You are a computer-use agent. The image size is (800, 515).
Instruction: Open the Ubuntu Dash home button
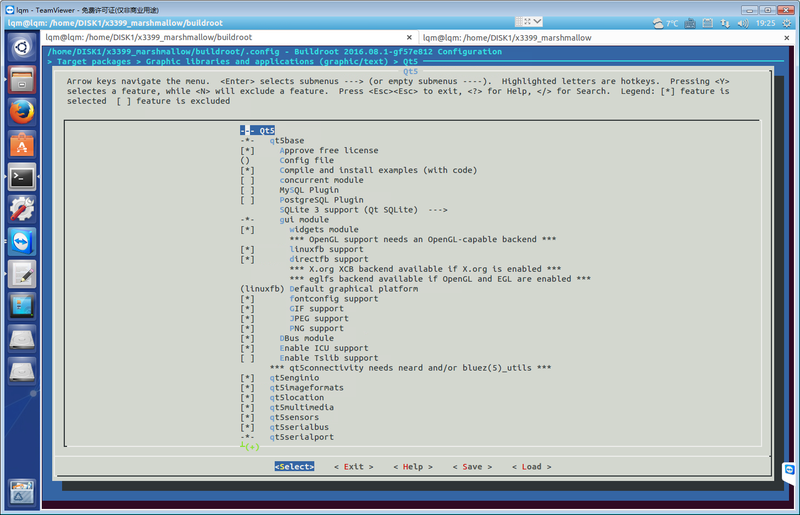22,47
